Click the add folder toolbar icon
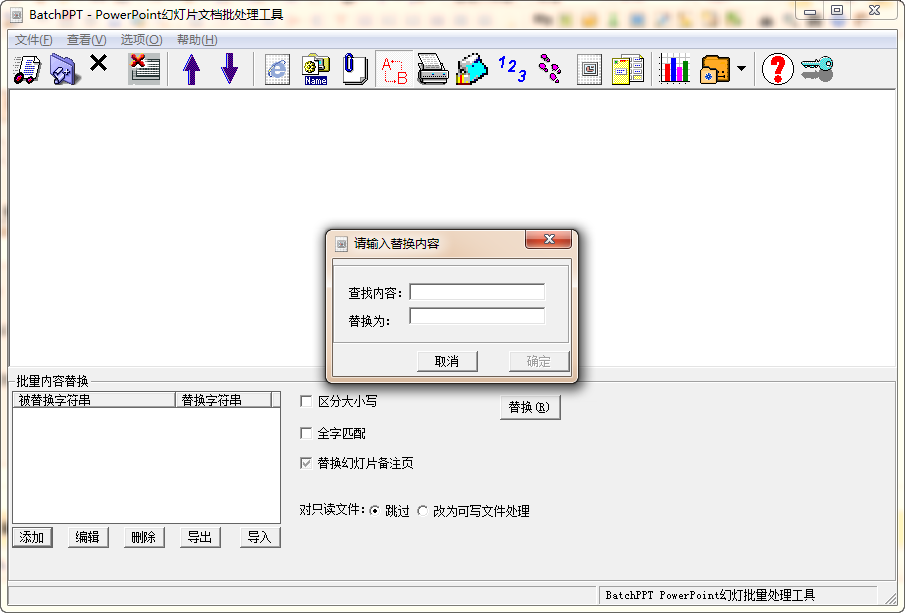Viewport: 905px width, 613px height. (x=63, y=69)
